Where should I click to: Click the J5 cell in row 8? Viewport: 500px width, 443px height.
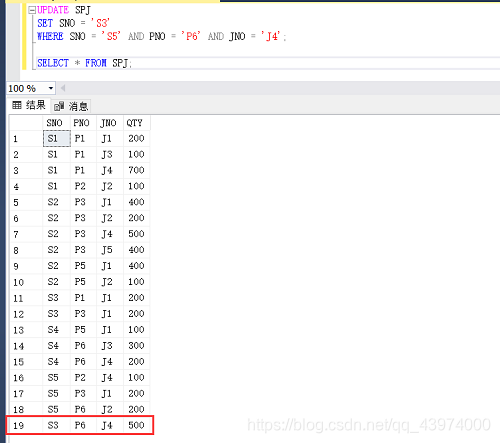[110, 250]
